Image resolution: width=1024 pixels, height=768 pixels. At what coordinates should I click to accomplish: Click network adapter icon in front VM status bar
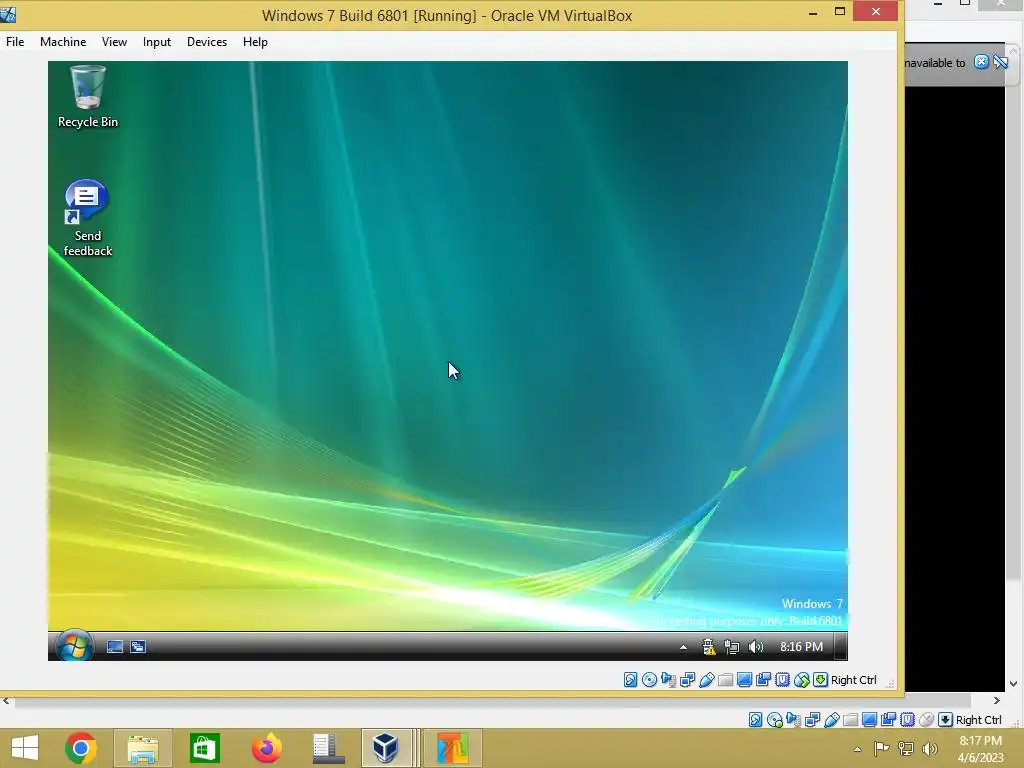click(687, 680)
